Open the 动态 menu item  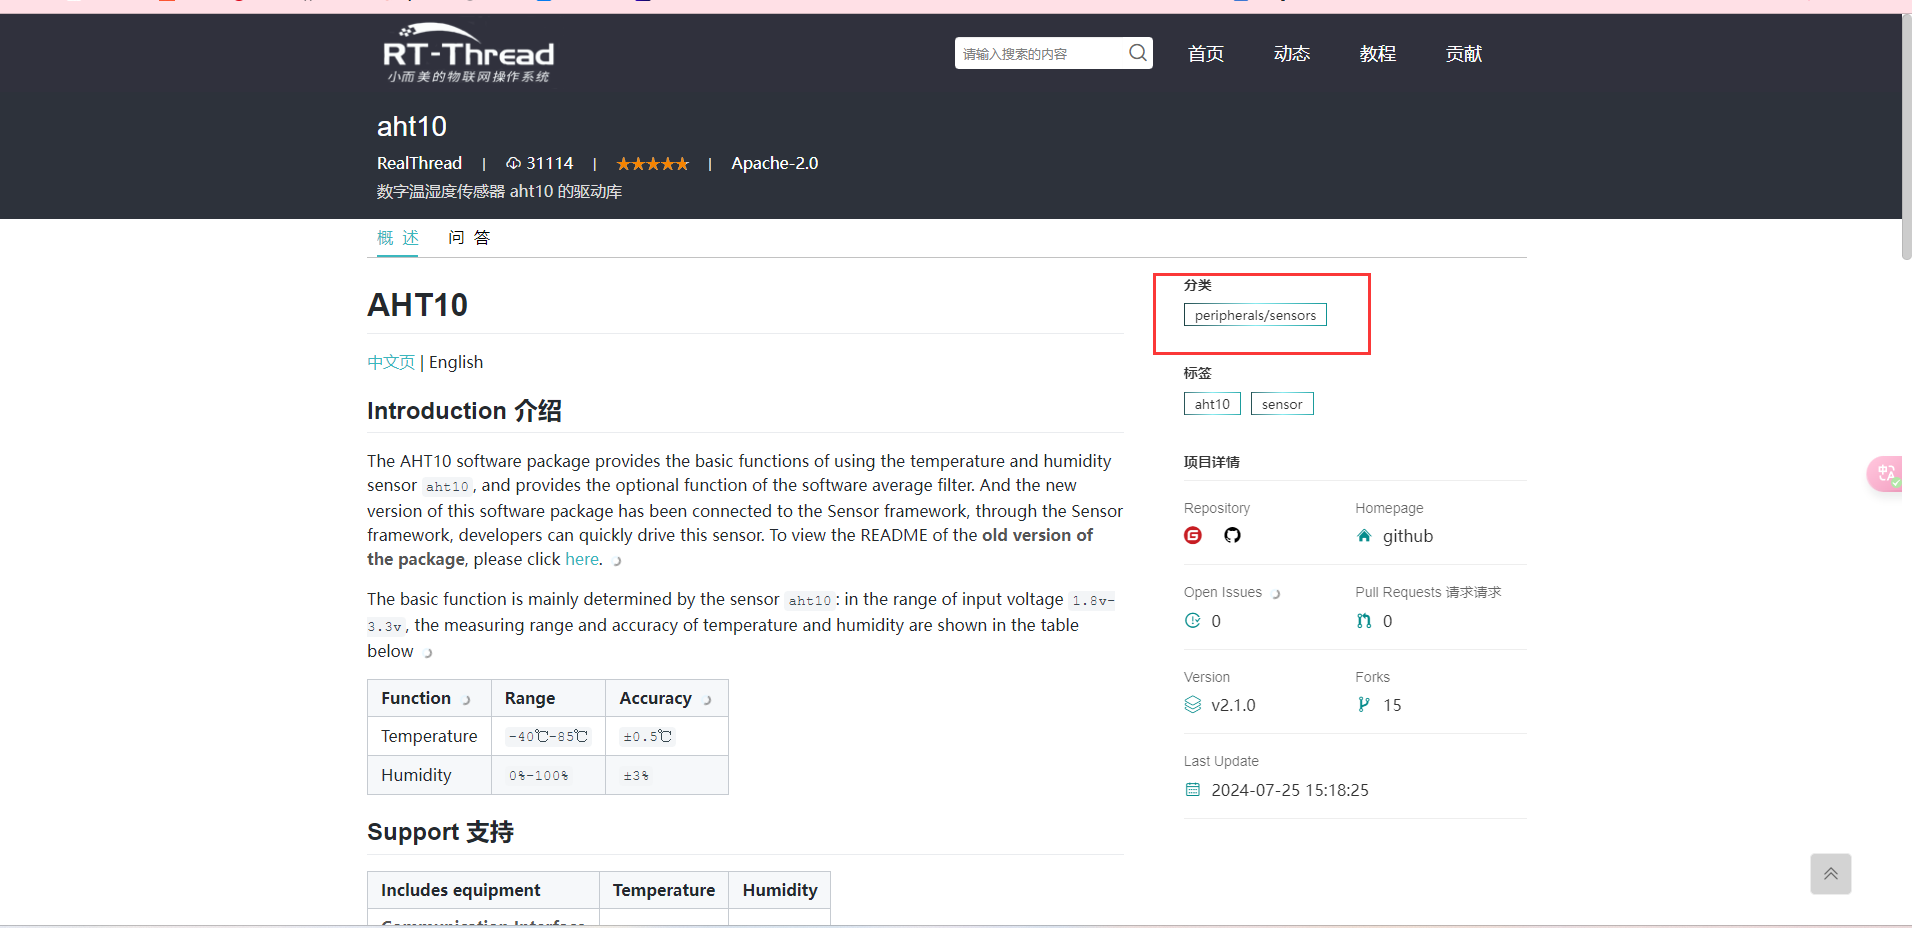click(1292, 54)
